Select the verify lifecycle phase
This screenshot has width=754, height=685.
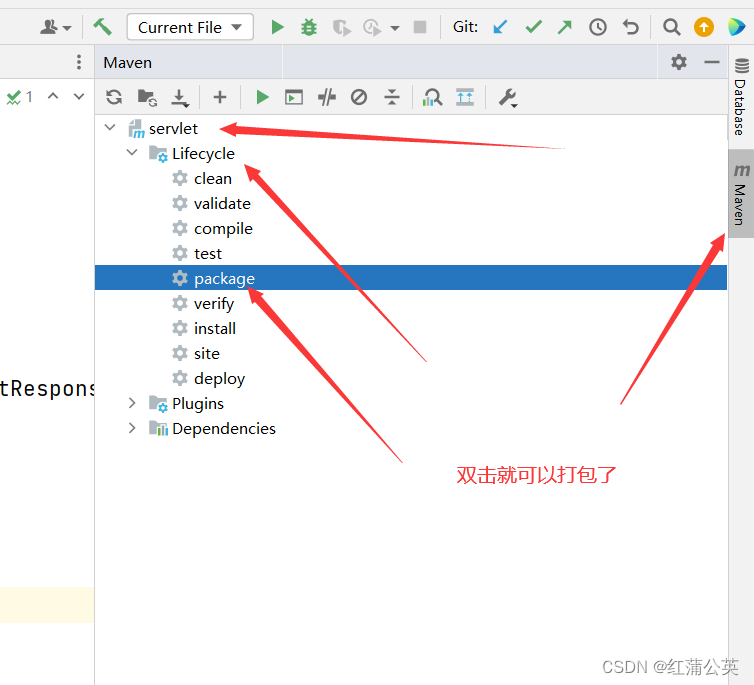[214, 304]
